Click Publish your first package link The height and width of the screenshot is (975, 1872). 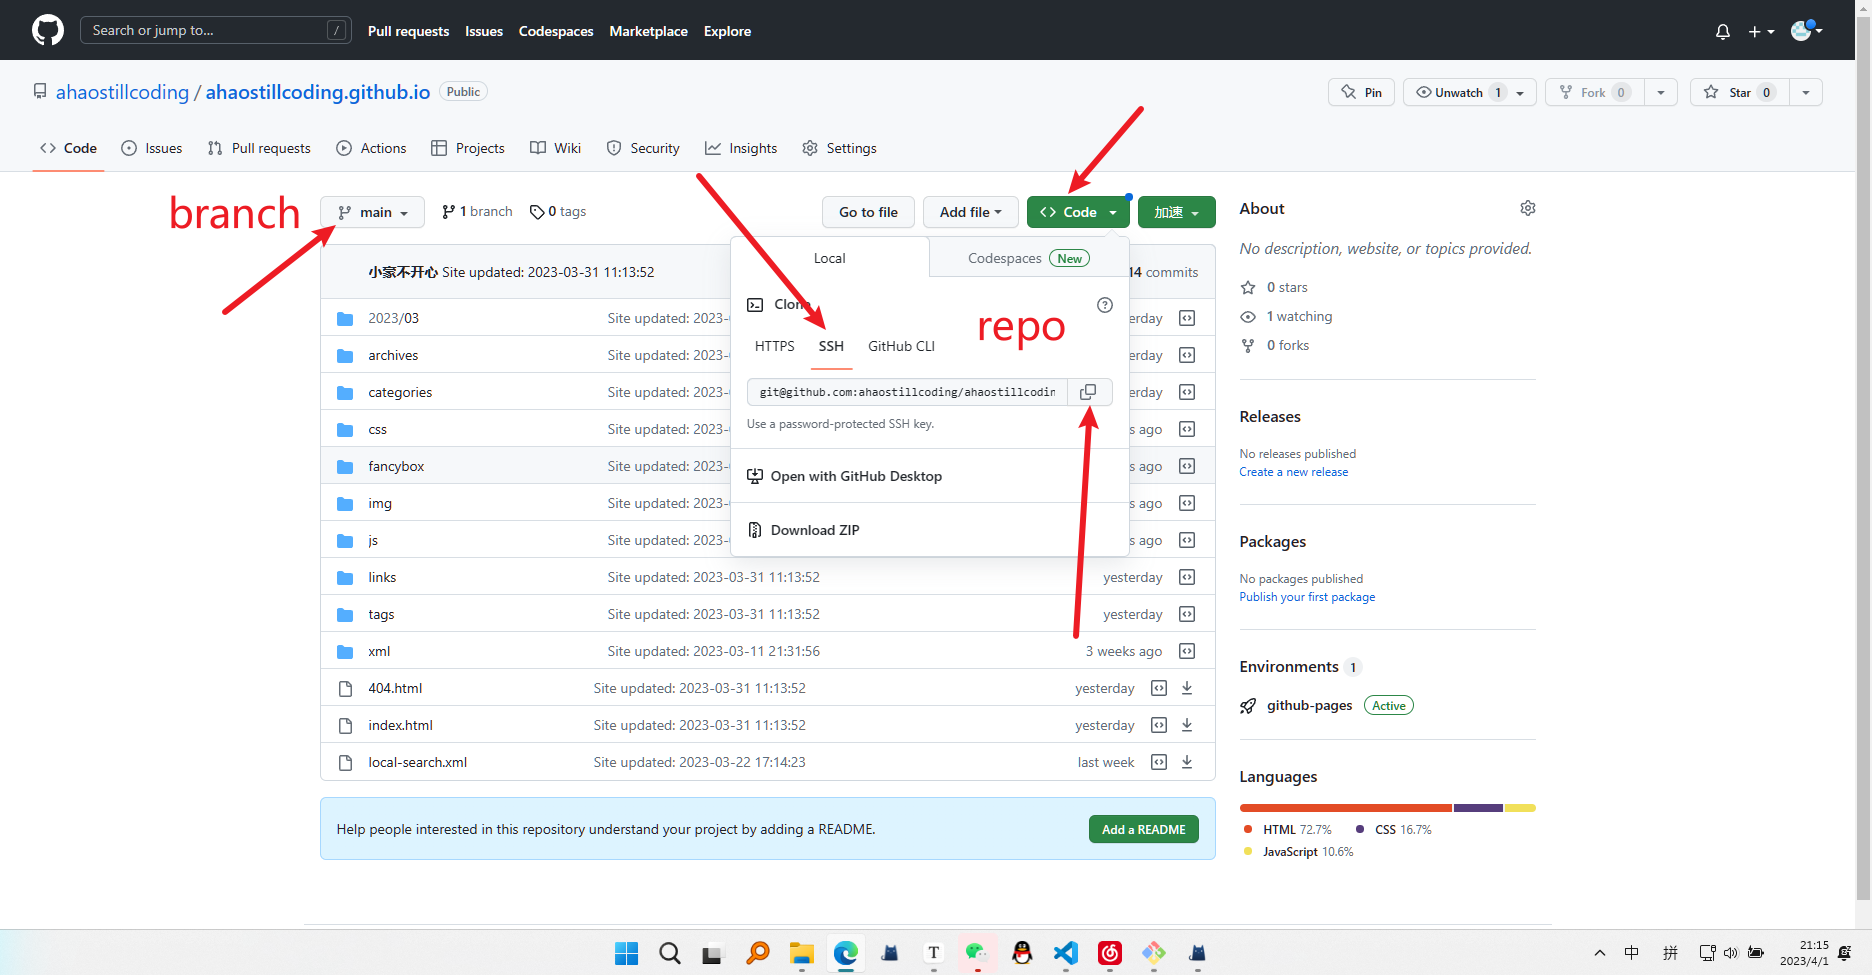(x=1307, y=597)
